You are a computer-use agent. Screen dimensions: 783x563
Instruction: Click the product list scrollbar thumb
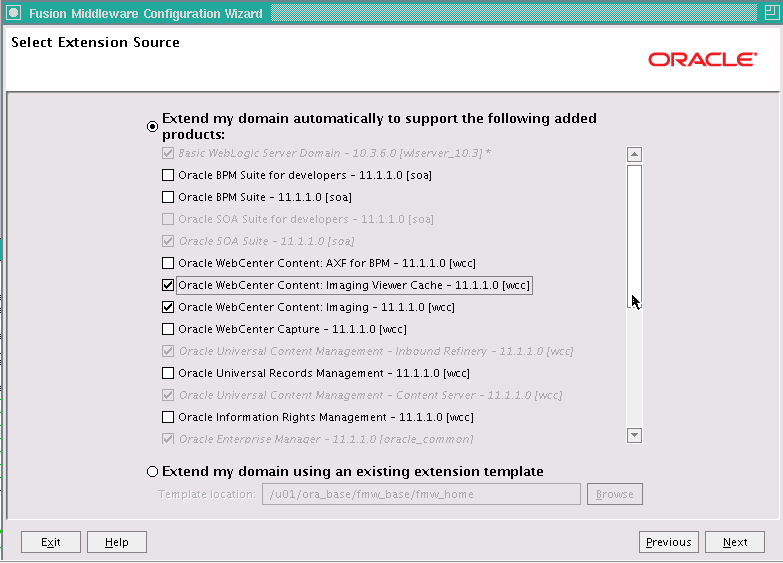click(x=634, y=236)
